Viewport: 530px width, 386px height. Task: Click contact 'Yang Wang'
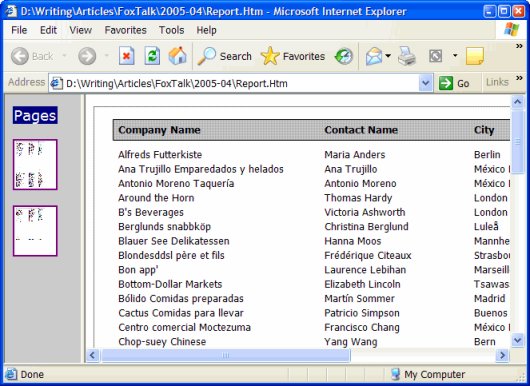pyautogui.click(x=351, y=342)
